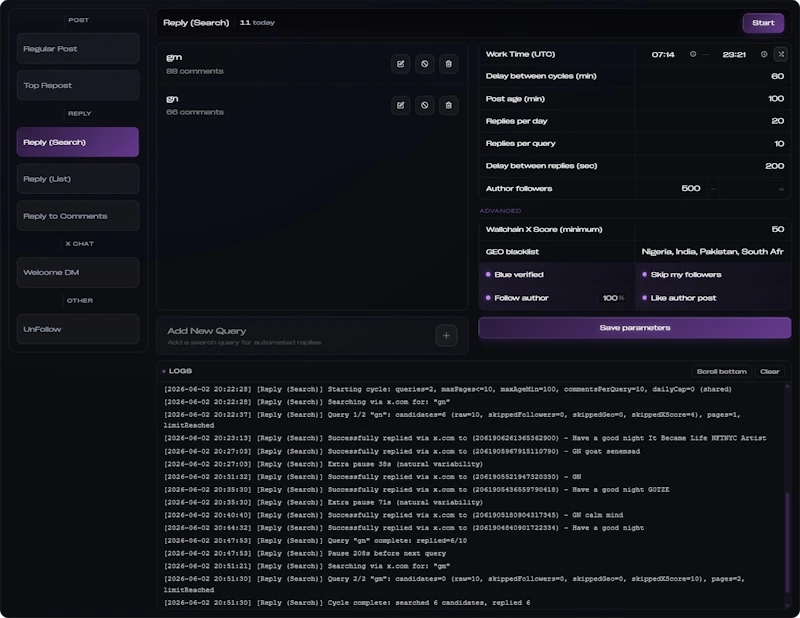Toggle Blue verified option
The height and width of the screenshot is (618, 800).
coord(557,275)
